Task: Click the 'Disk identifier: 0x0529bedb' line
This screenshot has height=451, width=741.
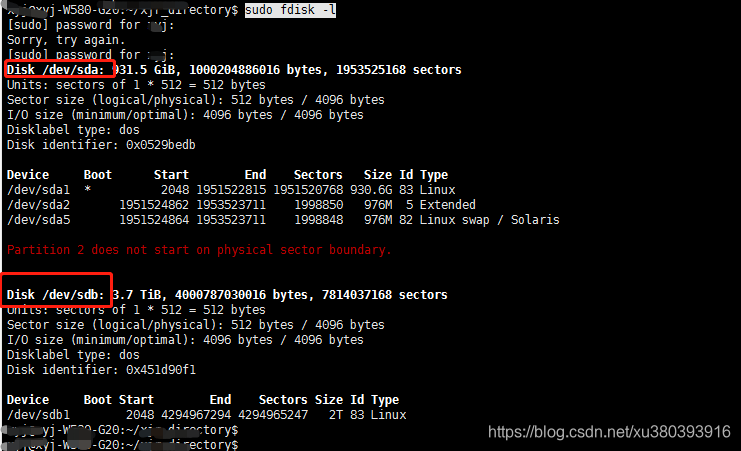Action: point(101,145)
